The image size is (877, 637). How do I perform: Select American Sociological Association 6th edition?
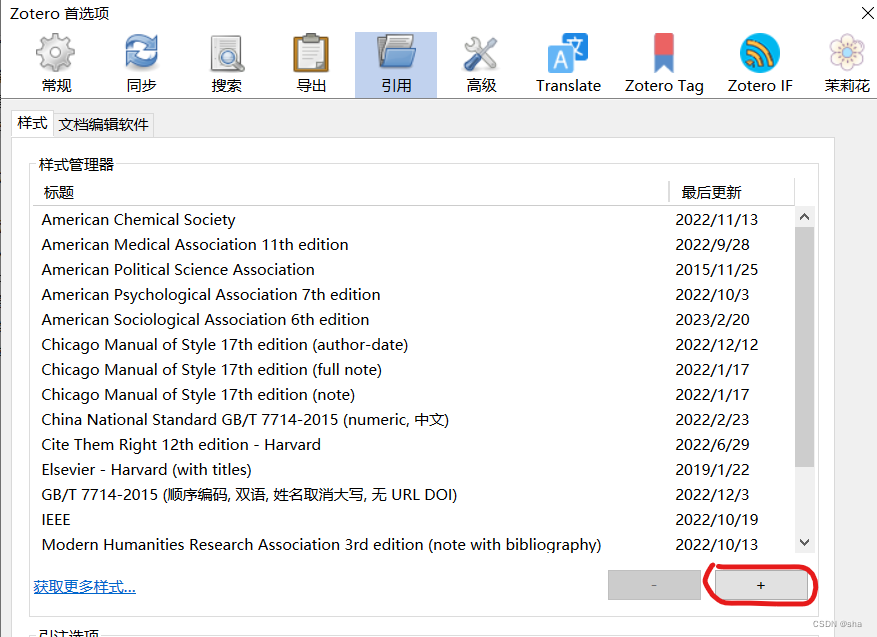(x=414, y=319)
